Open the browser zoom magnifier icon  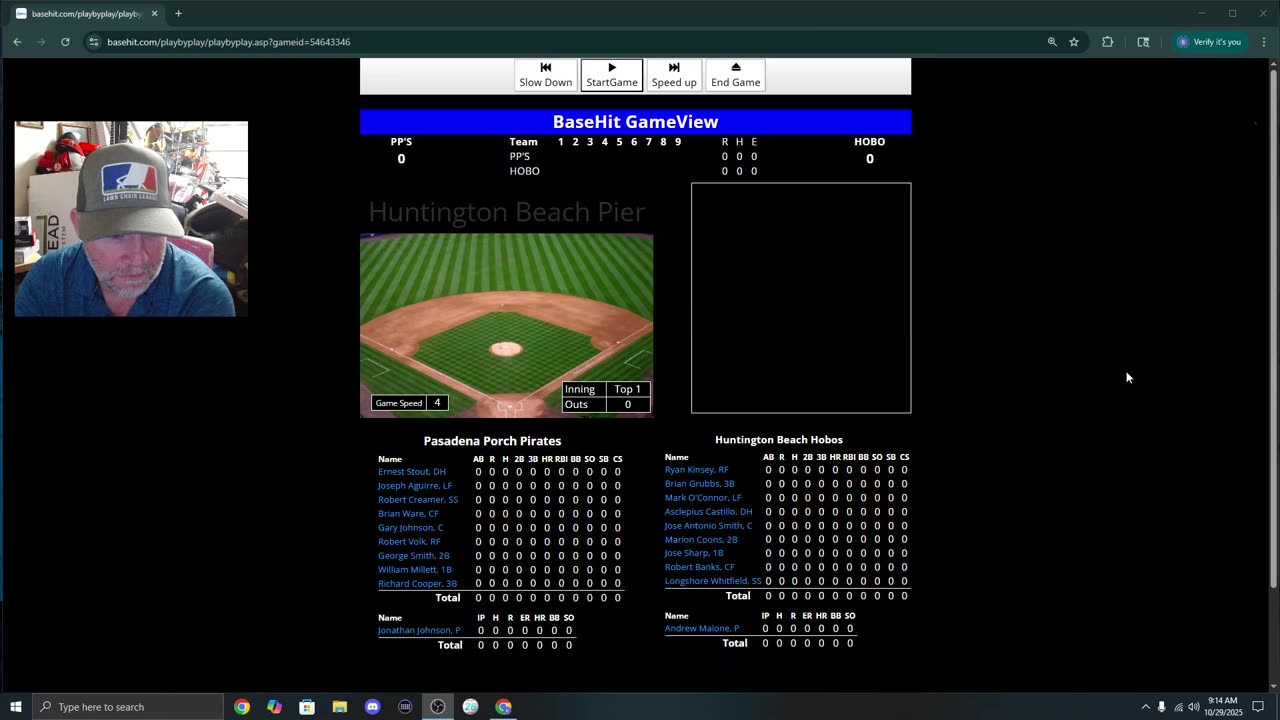pos(1052,42)
